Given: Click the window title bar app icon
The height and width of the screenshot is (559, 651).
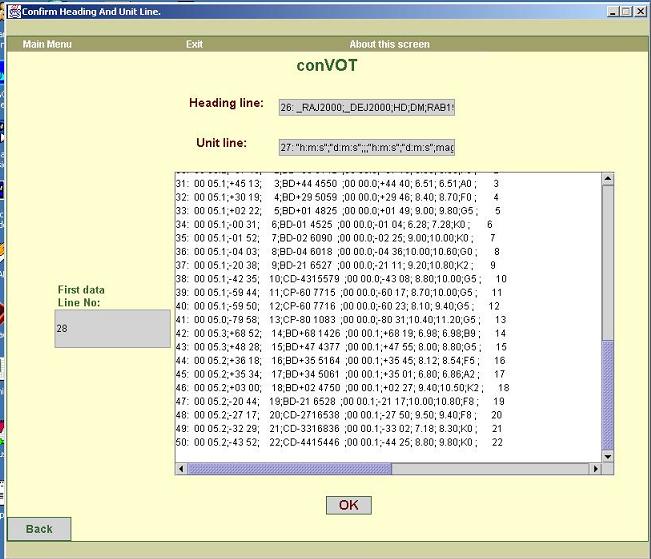Looking at the screenshot, I should 14,12.
